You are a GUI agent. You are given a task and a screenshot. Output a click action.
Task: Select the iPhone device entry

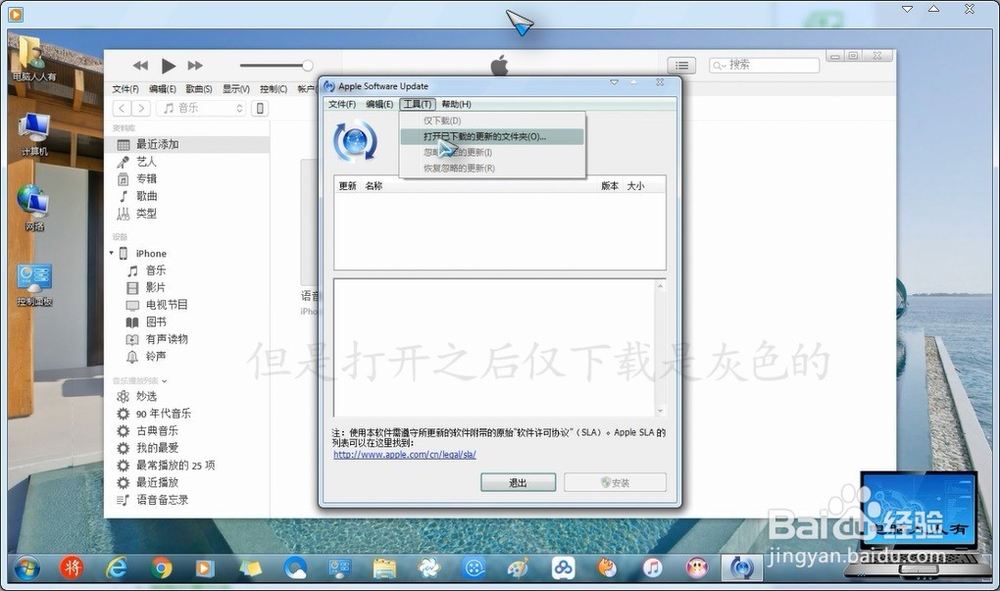point(151,254)
